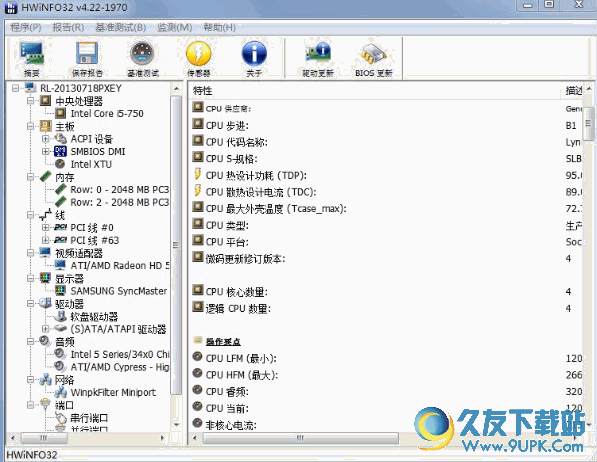597x462 pixels.
Task: Expand the ACPI 设备 node
Action: click(46, 139)
